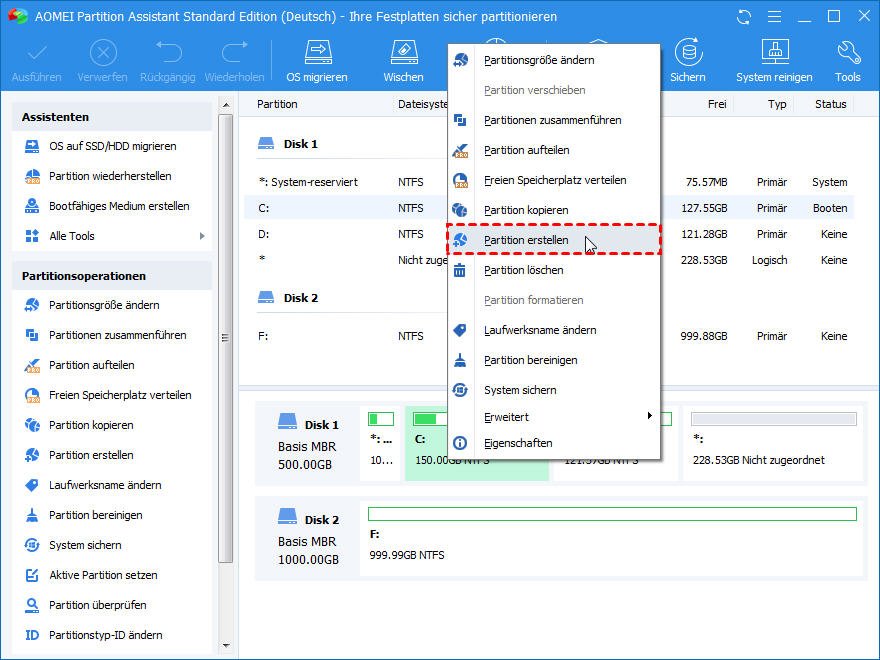Click Partition kopieren in sidebar
Screen dimensions: 880x660
pyautogui.click(x=91, y=425)
